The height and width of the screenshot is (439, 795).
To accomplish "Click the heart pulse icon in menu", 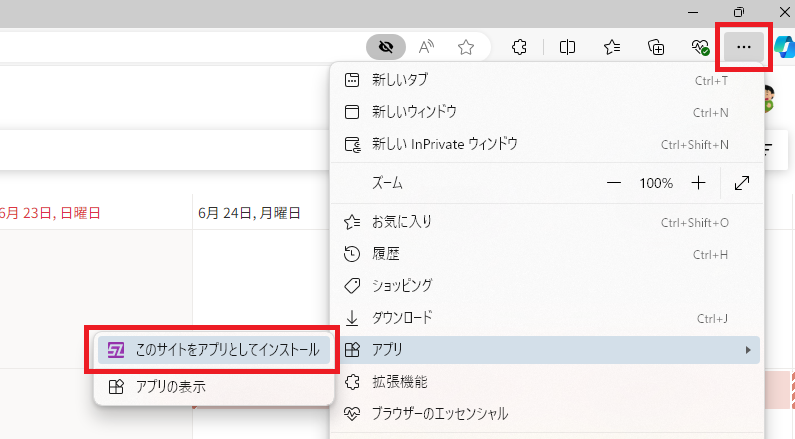I will 352,414.
